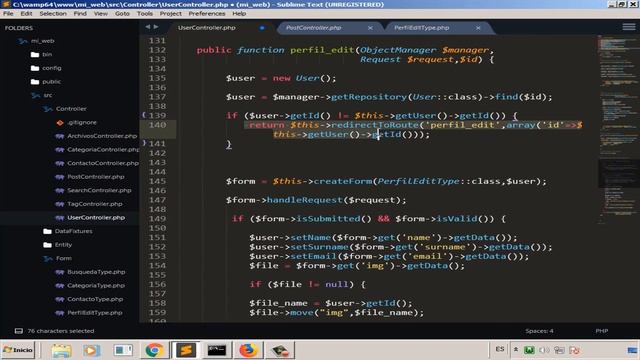Open the View menu

click(101, 13)
